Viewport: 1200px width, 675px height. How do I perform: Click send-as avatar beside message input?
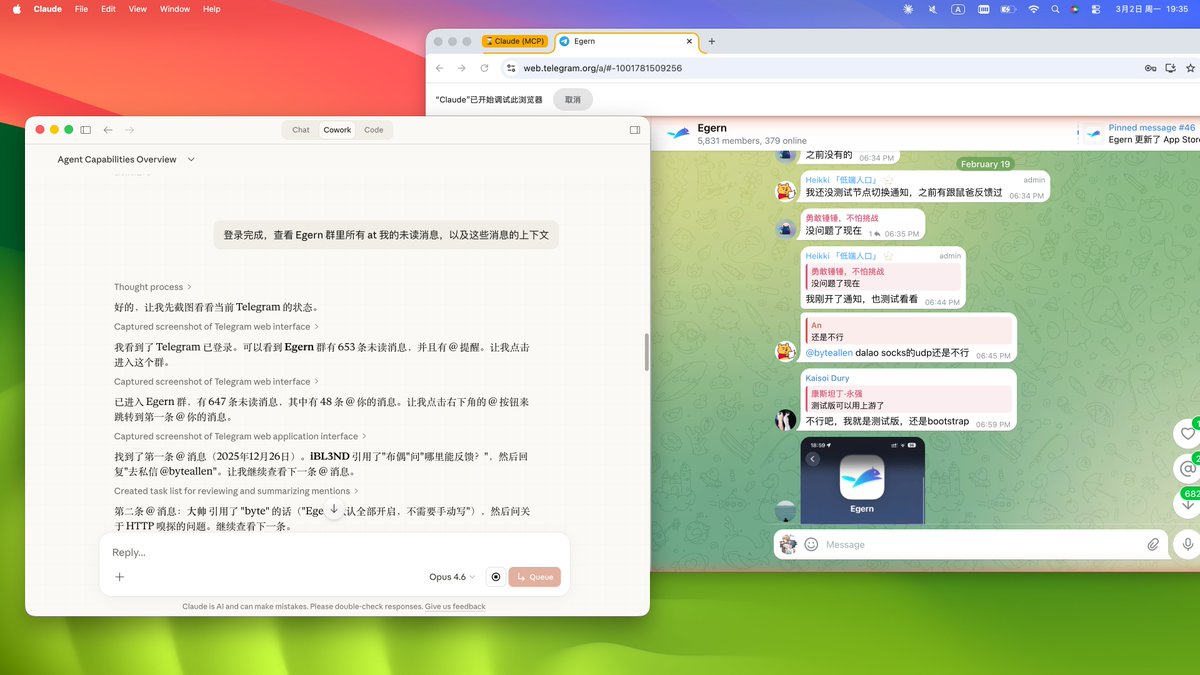point(788,544)
